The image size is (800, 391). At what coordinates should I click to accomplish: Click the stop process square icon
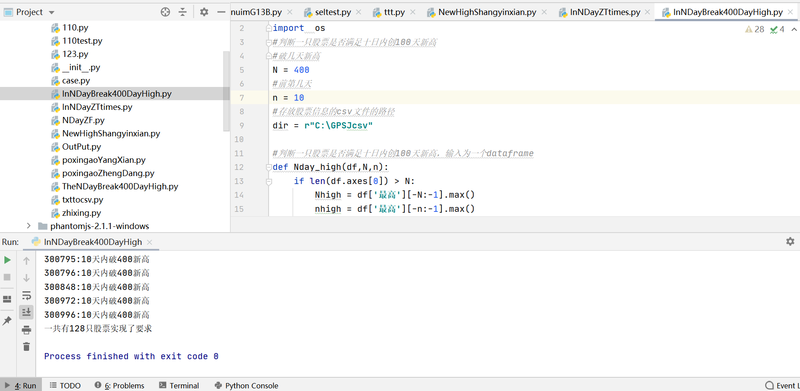[7, 277]
